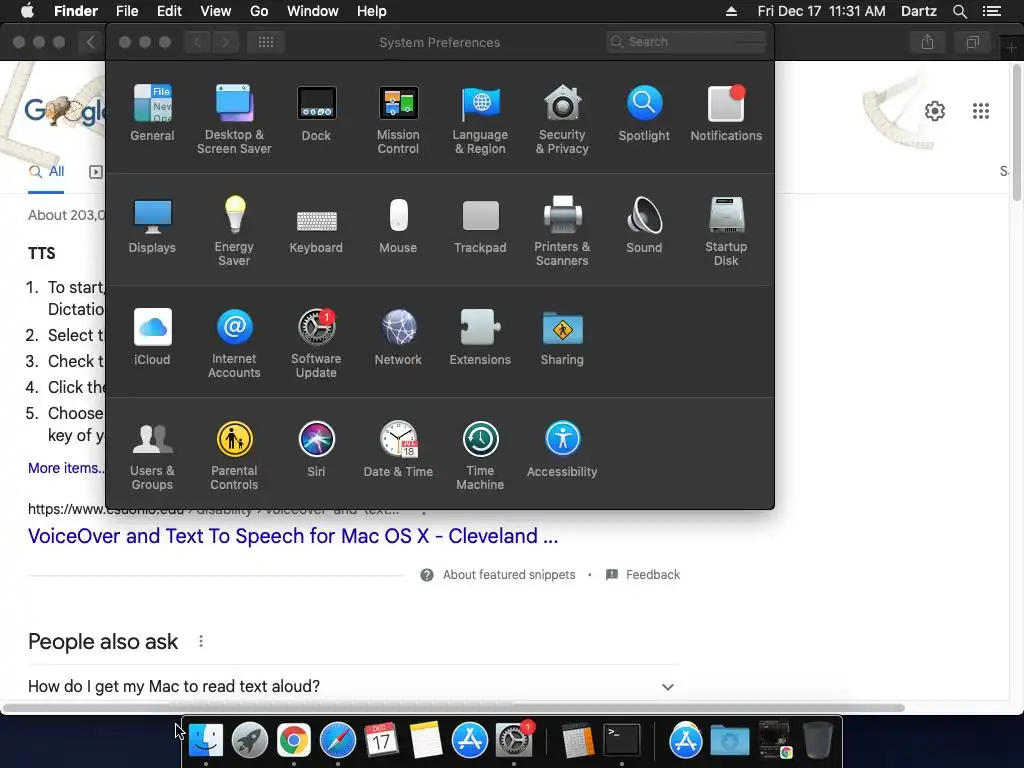Open VoiceOver and Text To Speech link
Viewport: 1024px width, 768px height.
coord(293,536)
